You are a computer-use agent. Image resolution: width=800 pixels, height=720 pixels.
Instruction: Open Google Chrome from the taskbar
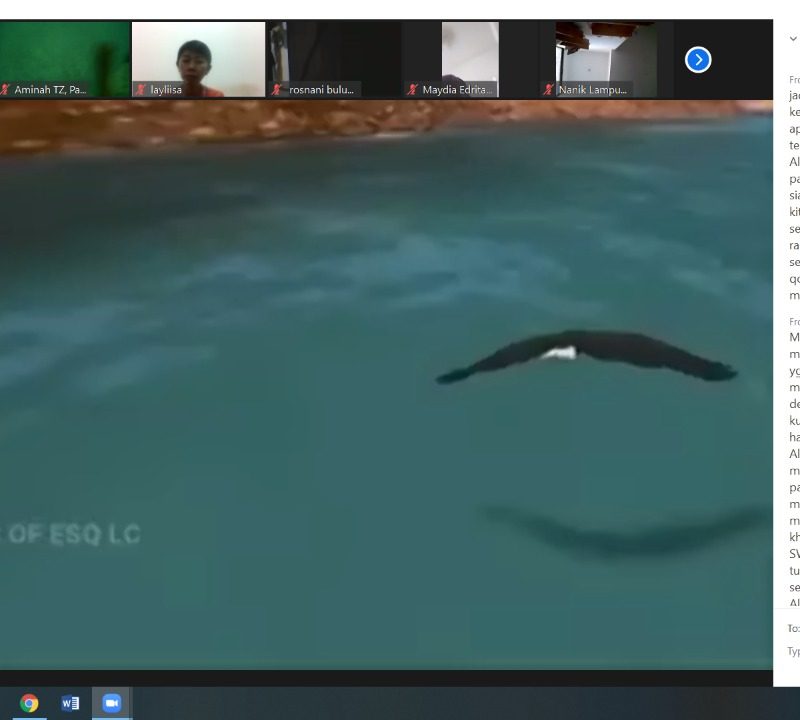pyautogui.click(x=29, y=703)
